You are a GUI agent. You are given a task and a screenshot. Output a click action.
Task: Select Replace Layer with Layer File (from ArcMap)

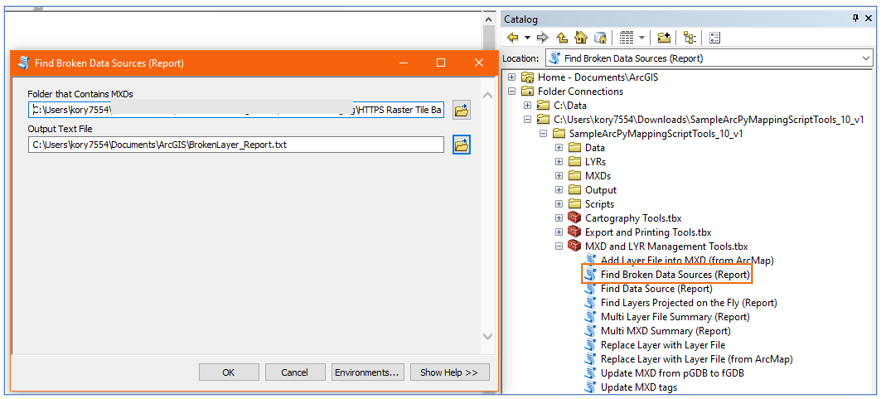(x=697, y=359)
